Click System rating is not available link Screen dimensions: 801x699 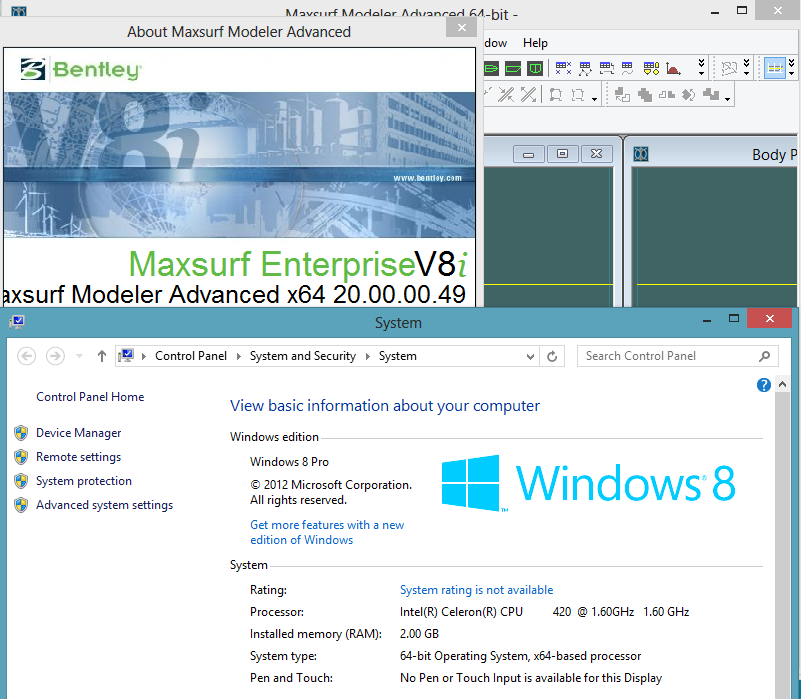coord(476,590)
